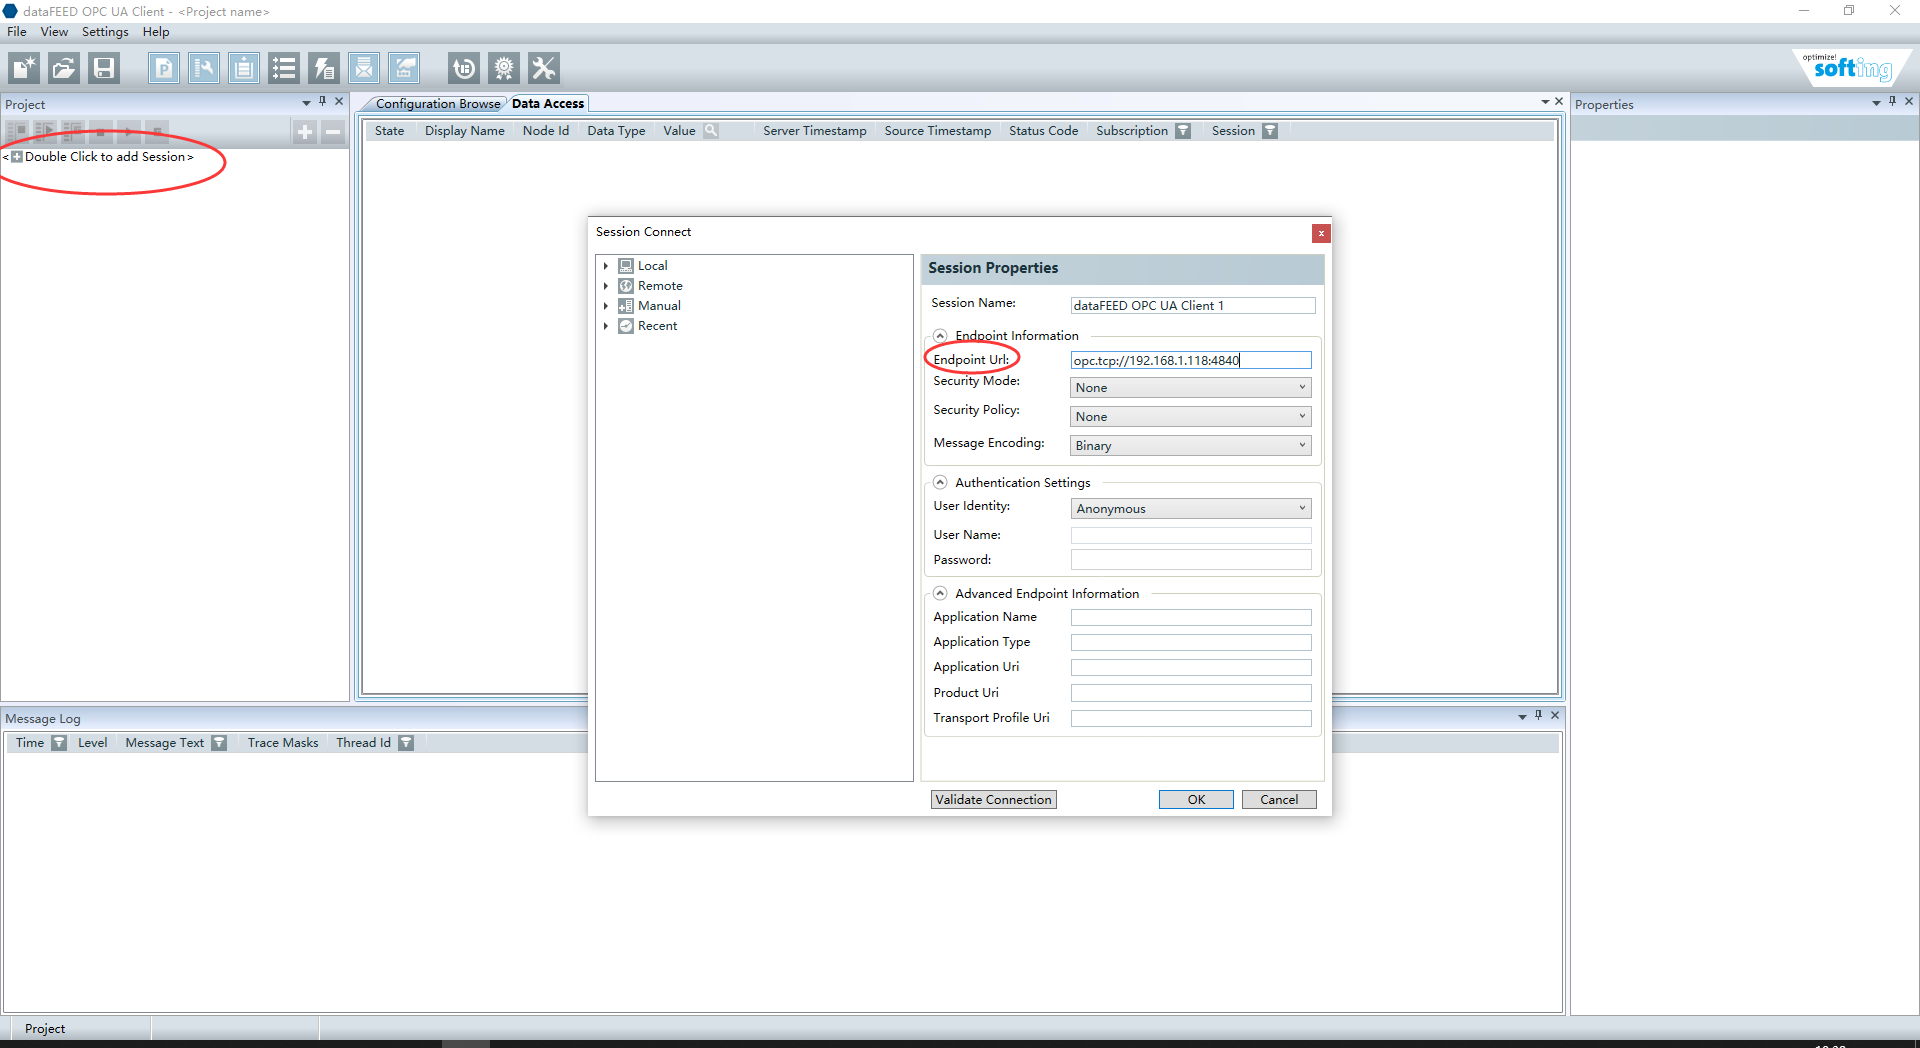This screenshot has width=1920, height=1048.
Task: Click the Password input field
Action: tap(1191, 561)
